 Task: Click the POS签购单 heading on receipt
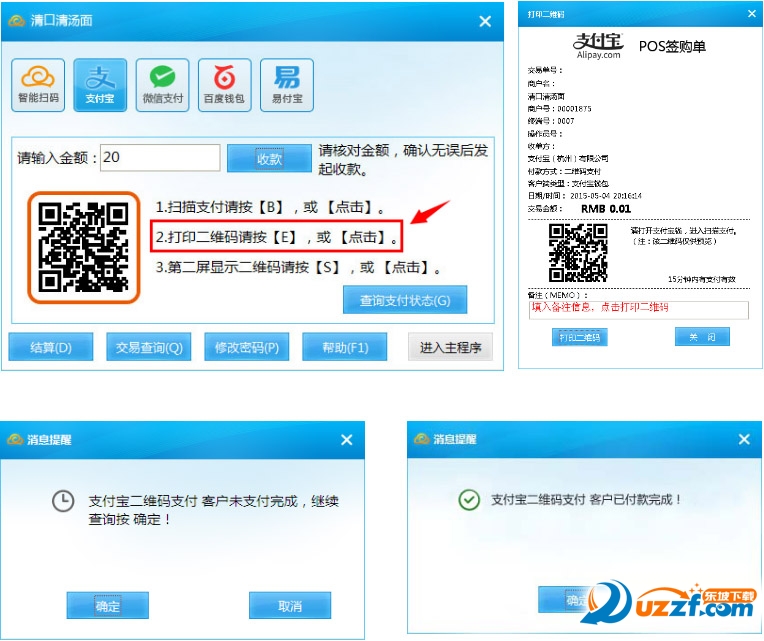click(672, 46)
